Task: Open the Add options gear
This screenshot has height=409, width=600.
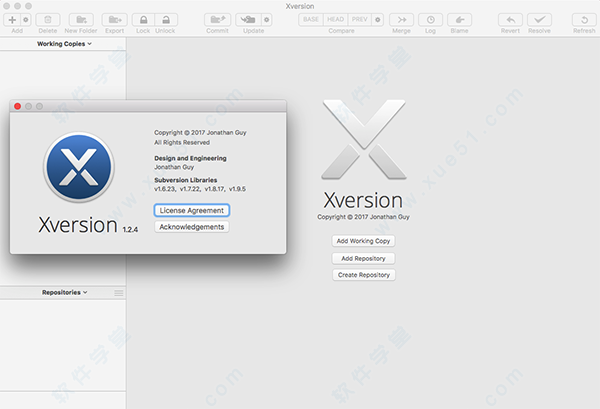Action: pos(26,20)
